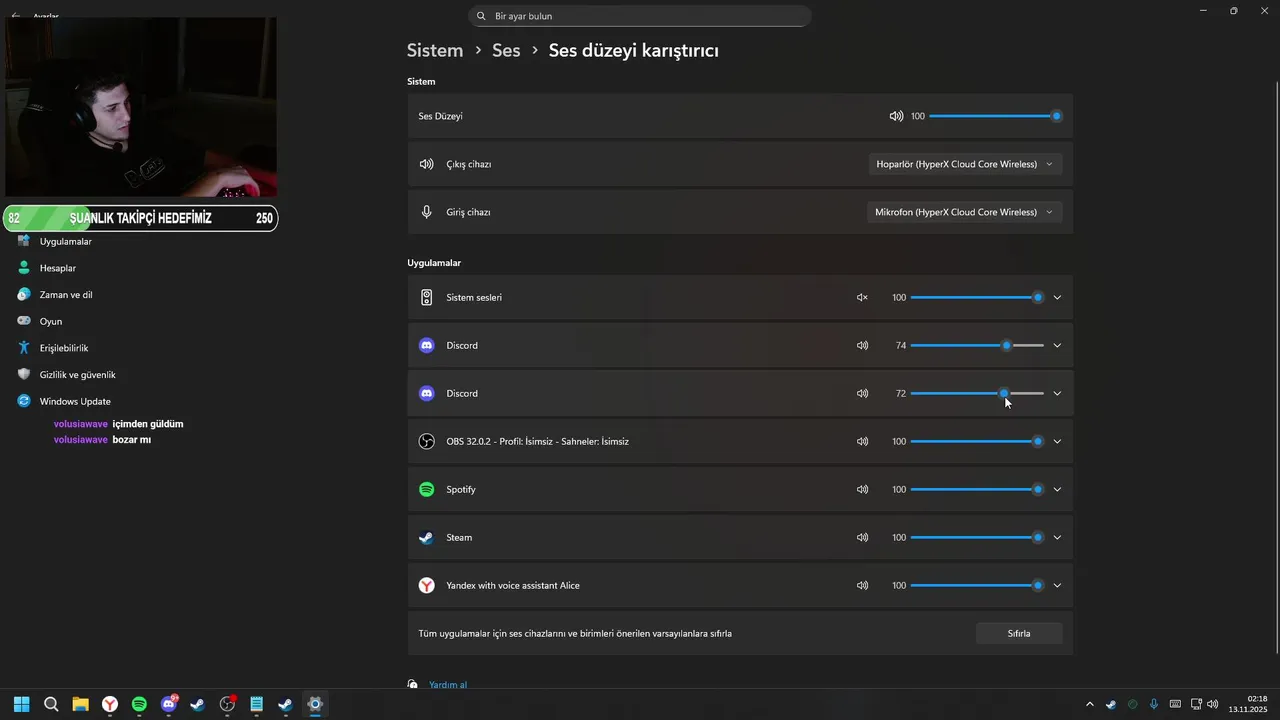Screen dimensions: 1280x720
Task: Click the master Ses Düzeyi speaker icon
Action: point(896,116)
